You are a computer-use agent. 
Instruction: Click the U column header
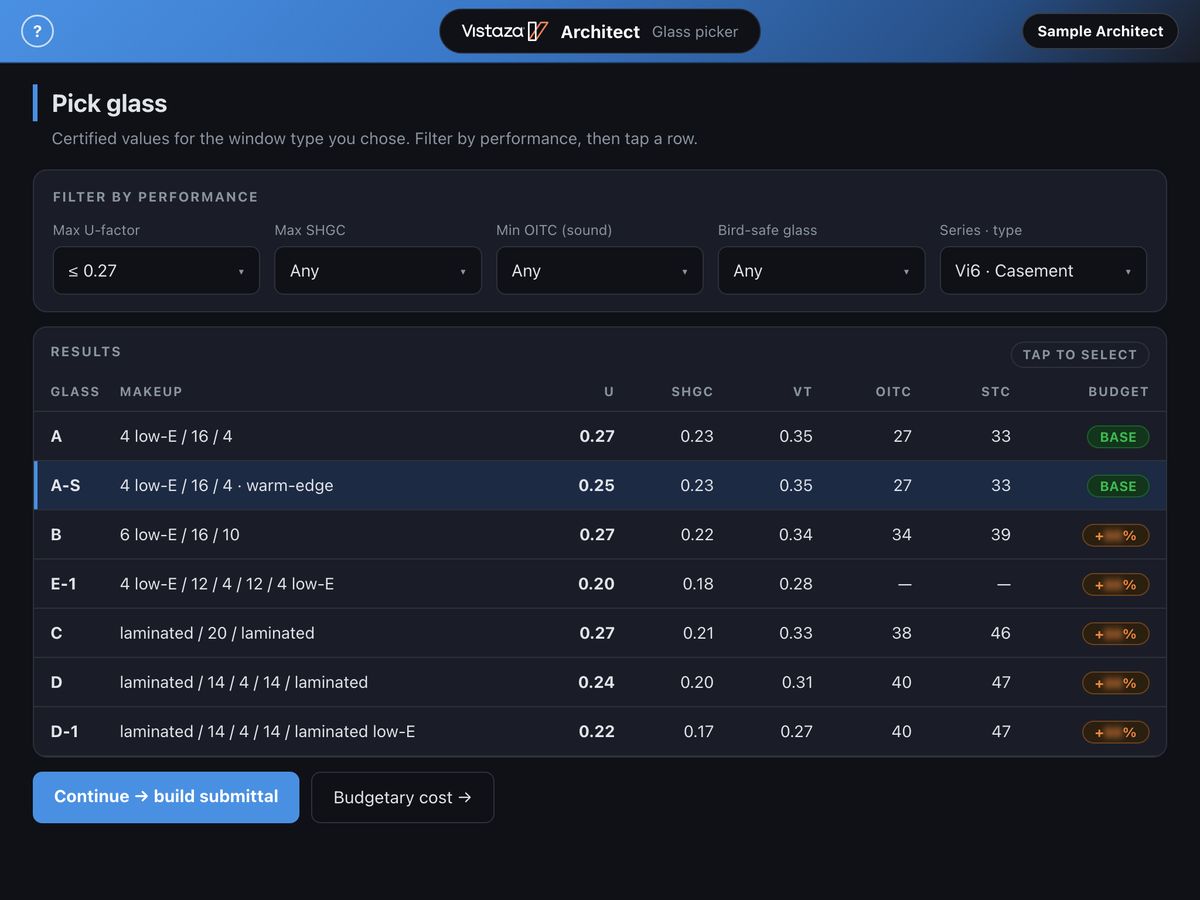tap(609, 392)
